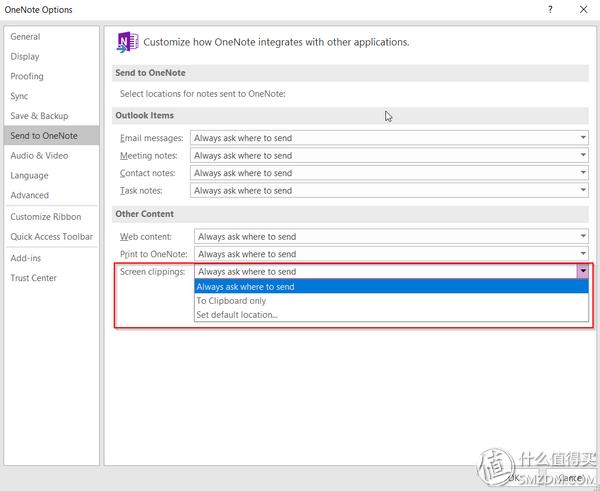Click the 'Meeting notes:' label
This screenshot has height=491, width=600.
pyautogui.click(x=148, y=156)
